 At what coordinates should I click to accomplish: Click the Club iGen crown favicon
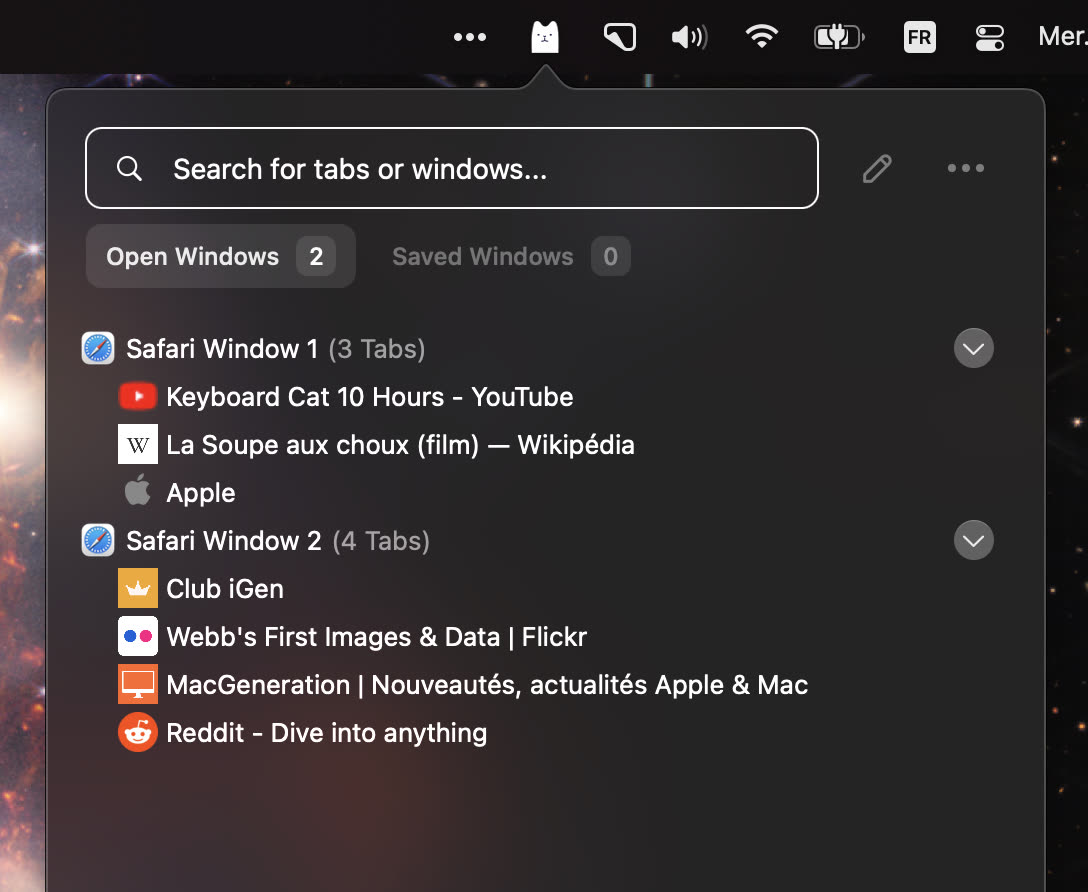click(138, 588)
